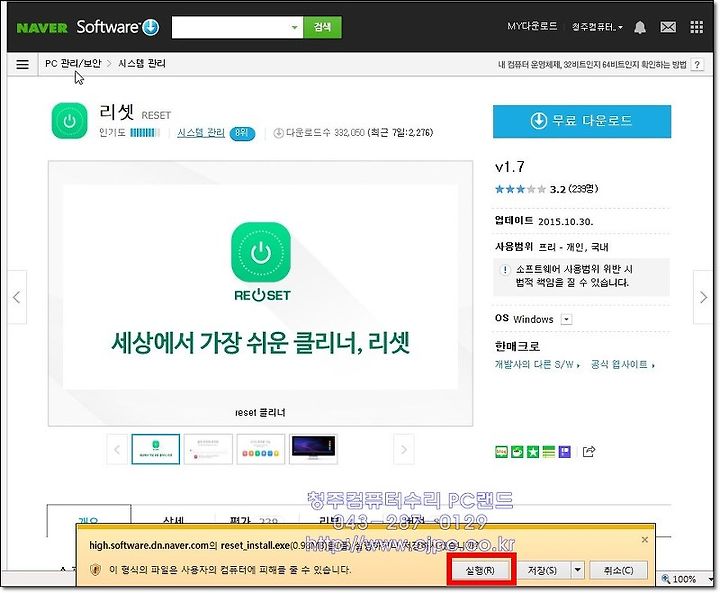Add to Naver bookmark star icon
The height and width of the screenshot is (593, 720).
pyautogui.click(x=533, y=452)
